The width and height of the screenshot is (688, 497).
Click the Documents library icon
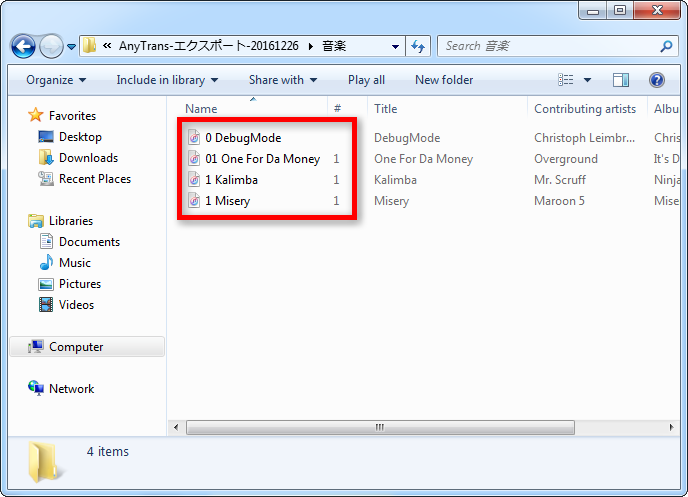[x=46, y=241]
